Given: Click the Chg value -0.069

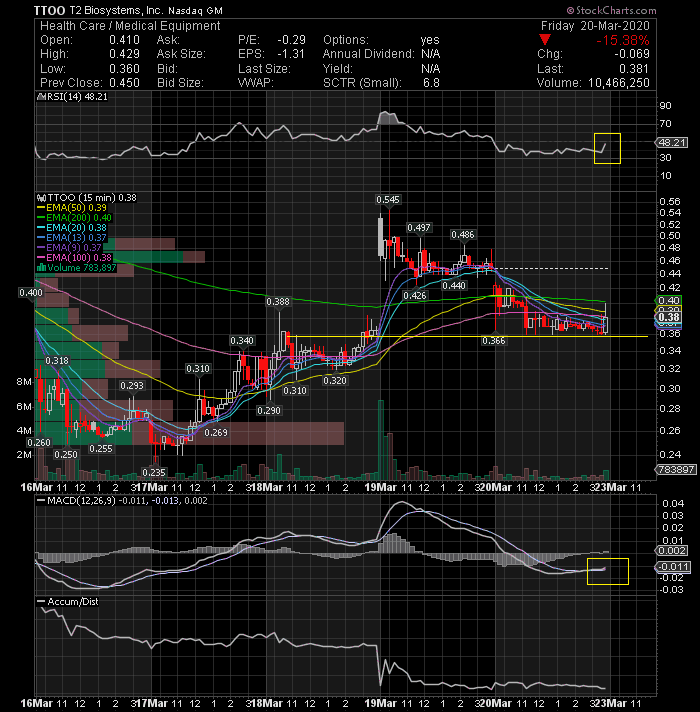Looking at the screenshot, I should [x=632, y=54].
